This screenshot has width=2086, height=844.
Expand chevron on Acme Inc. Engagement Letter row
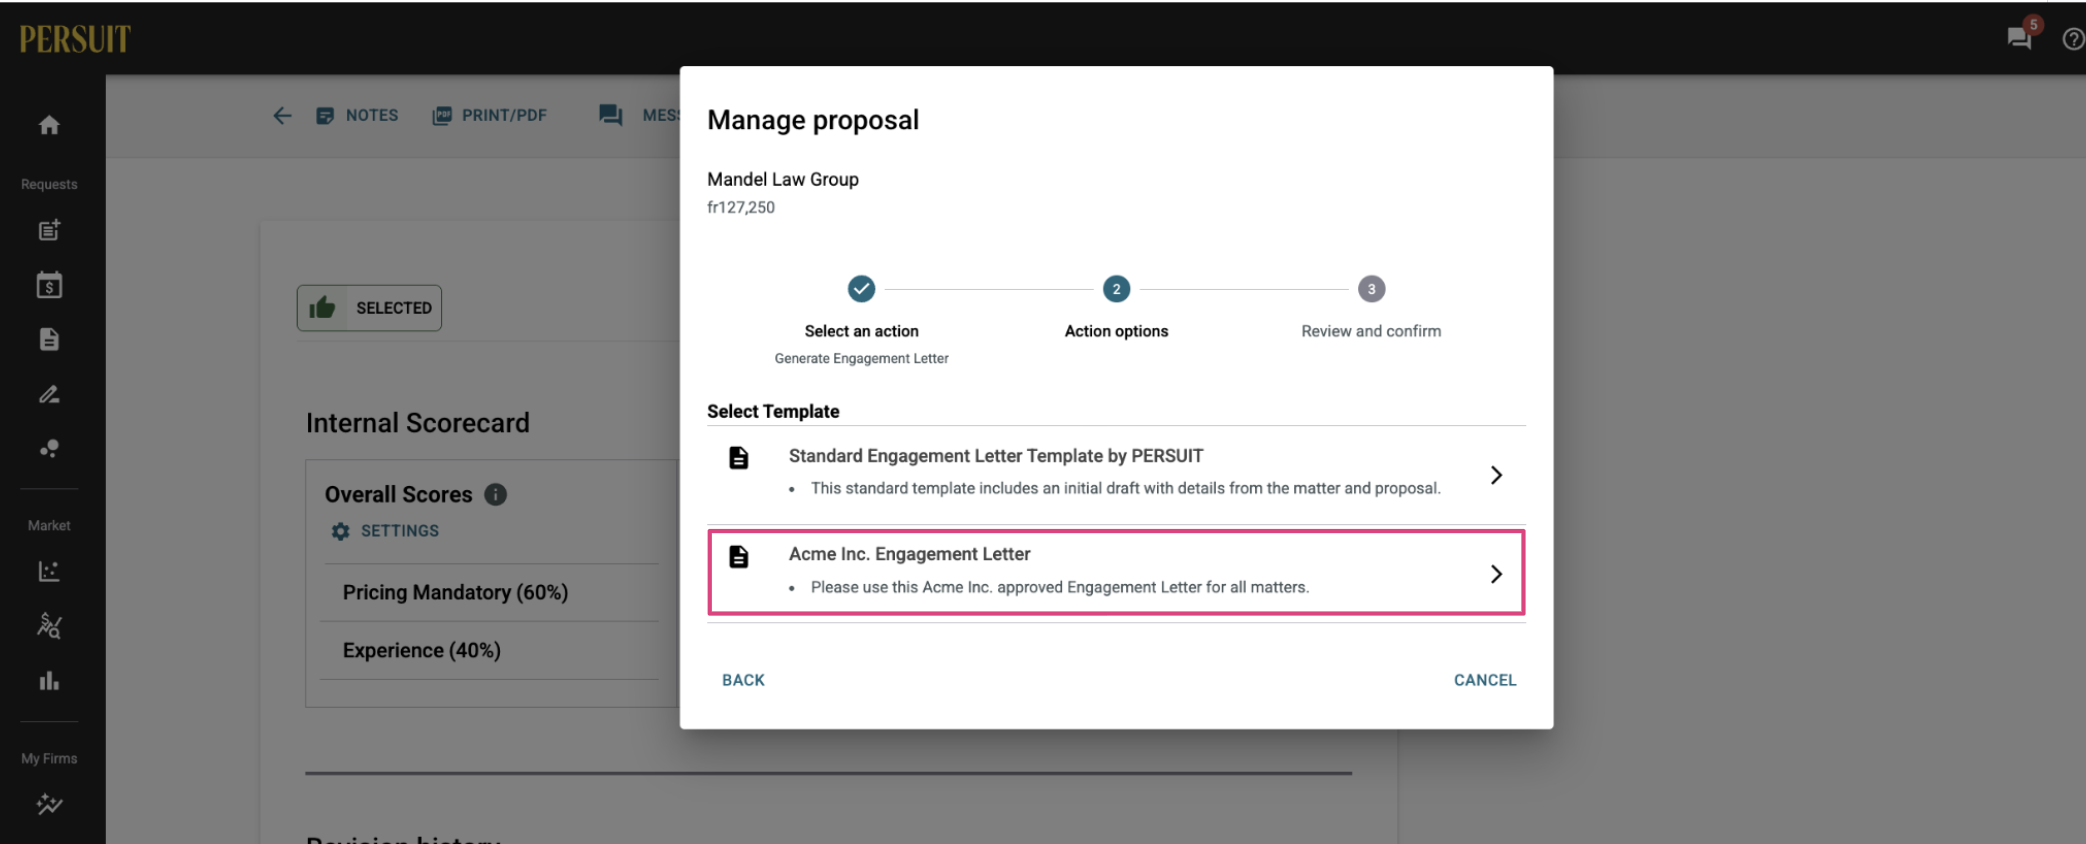pos(1496,574)
